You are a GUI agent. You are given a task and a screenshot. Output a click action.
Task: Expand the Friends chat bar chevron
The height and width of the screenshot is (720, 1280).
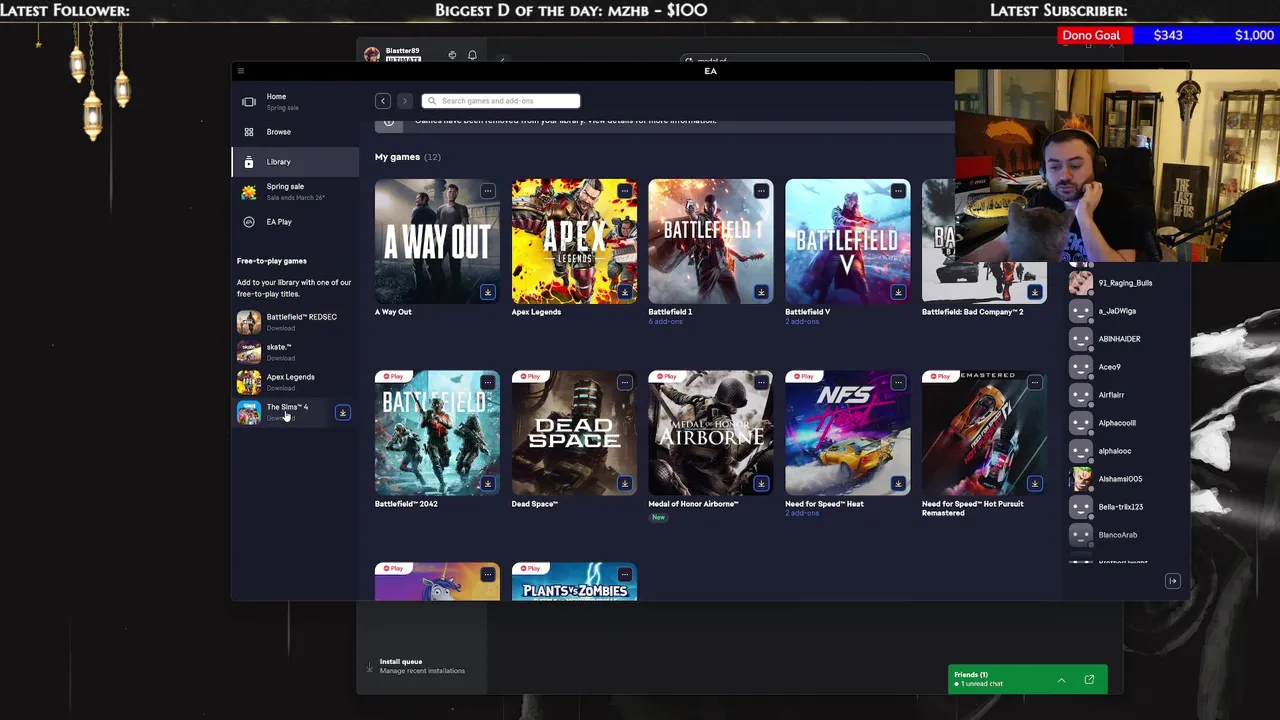tap(1061, 681)
